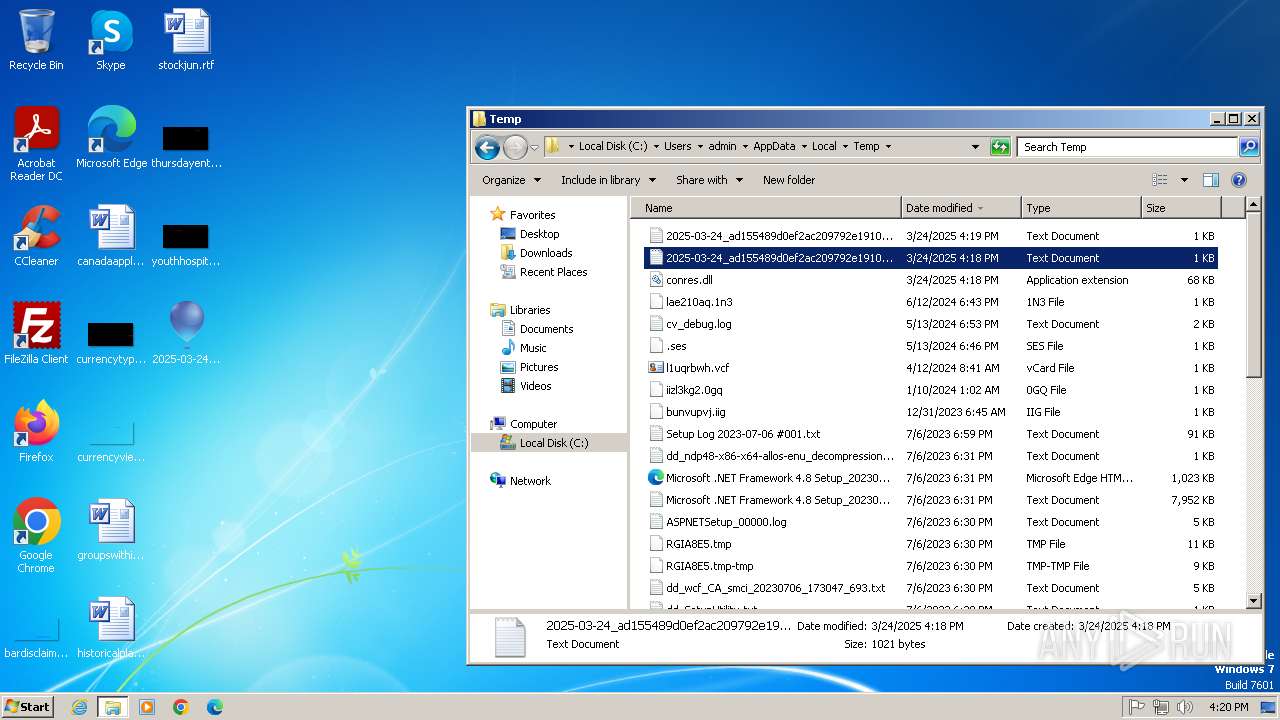Select Pictures library
Screen dimensions: 1280x720
click(539, 367)
